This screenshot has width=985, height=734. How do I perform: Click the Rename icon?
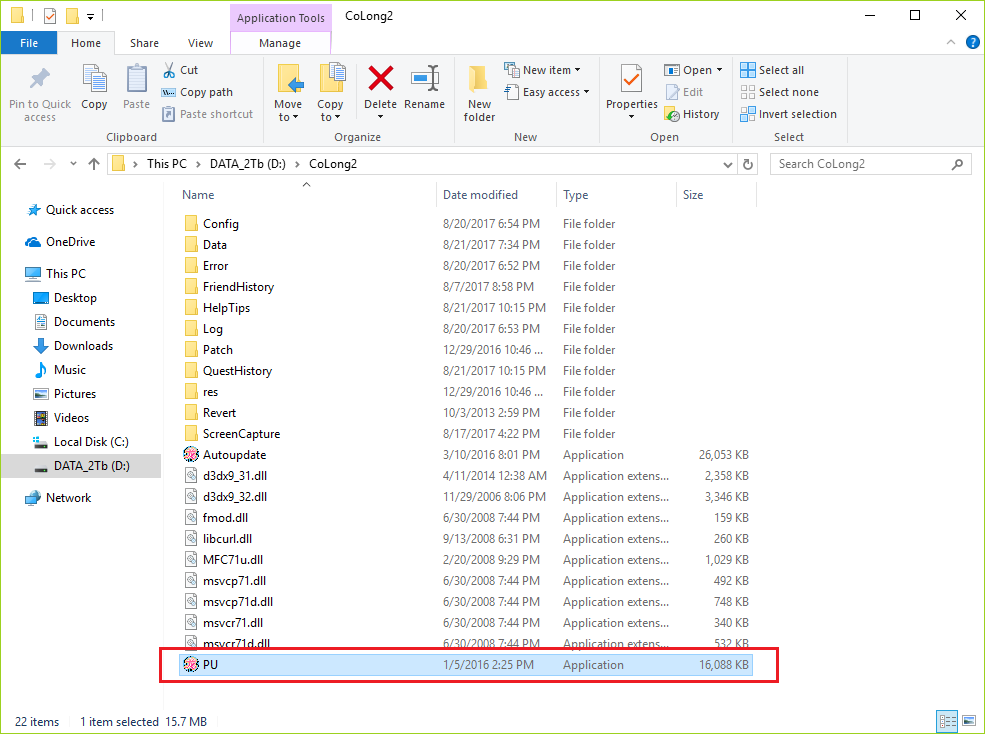coord(425,79)
